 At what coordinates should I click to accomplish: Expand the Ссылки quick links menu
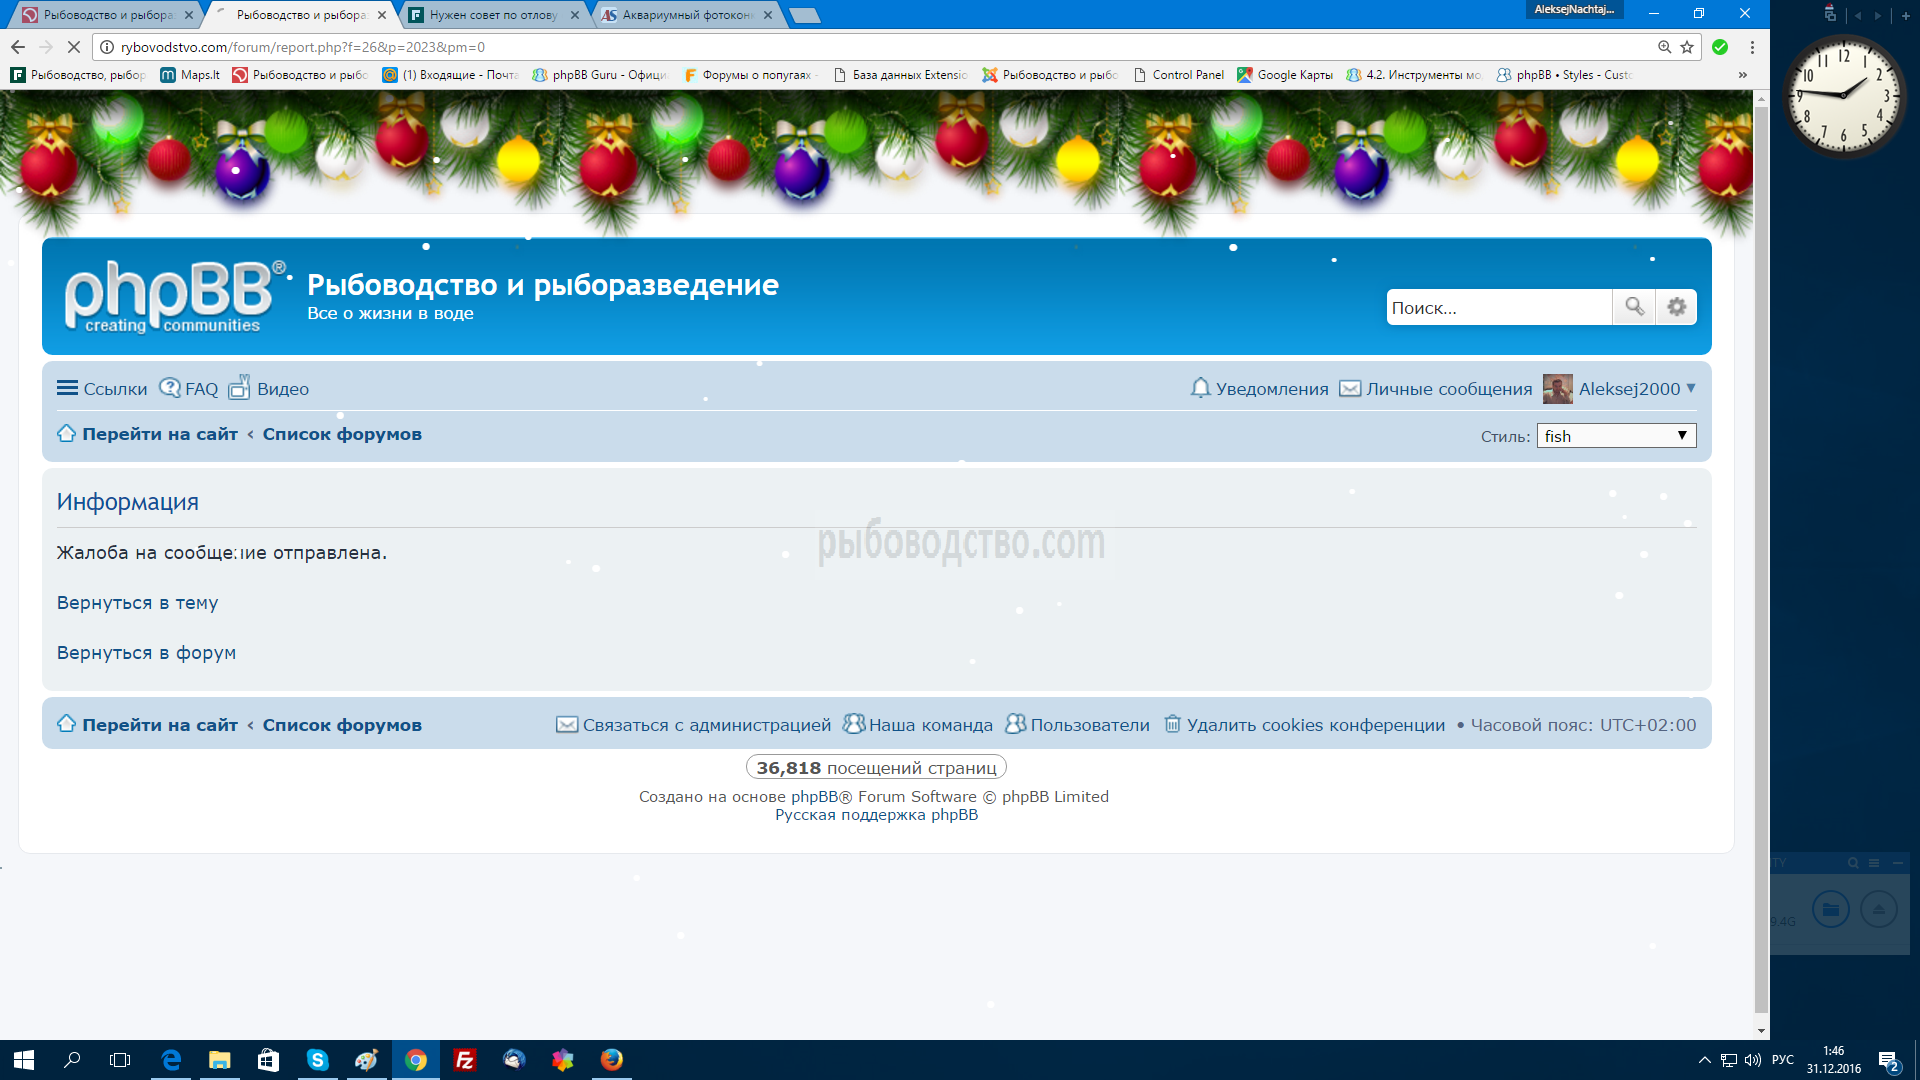pos(102,389)
